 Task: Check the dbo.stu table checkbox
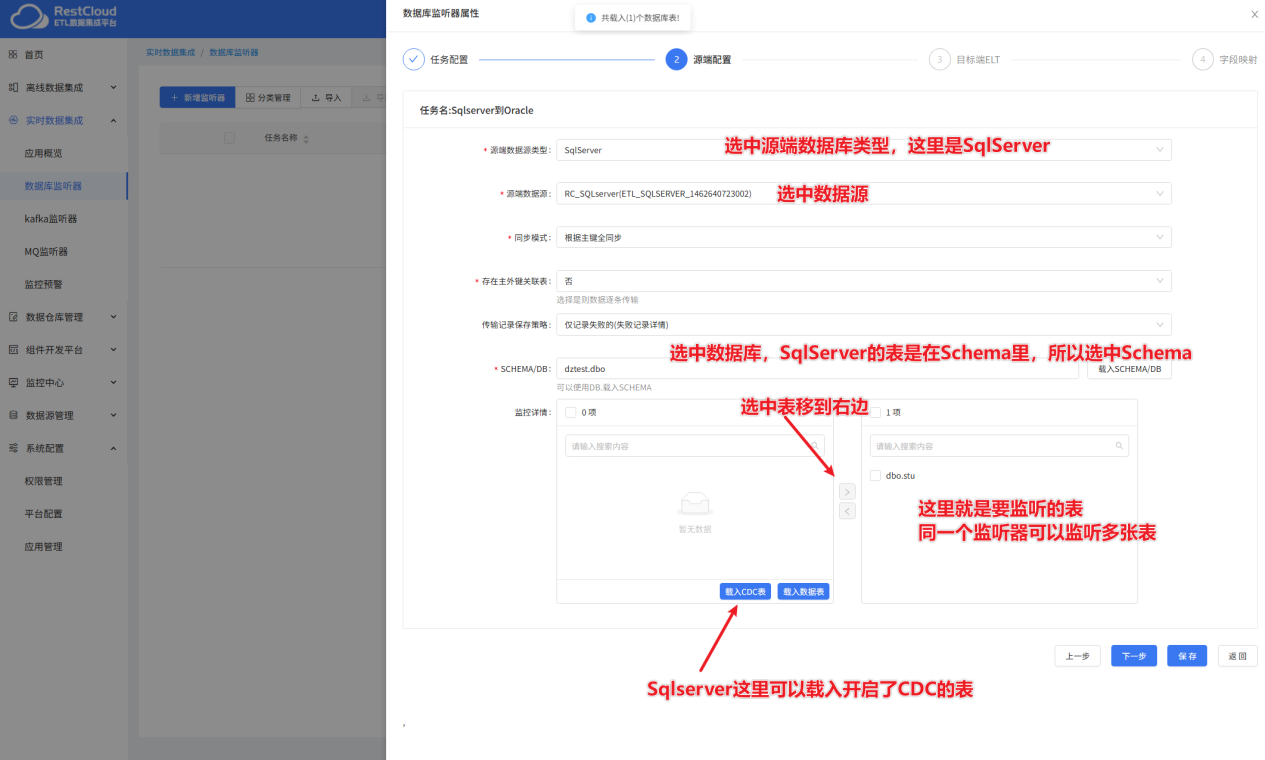tap(875, 476)
